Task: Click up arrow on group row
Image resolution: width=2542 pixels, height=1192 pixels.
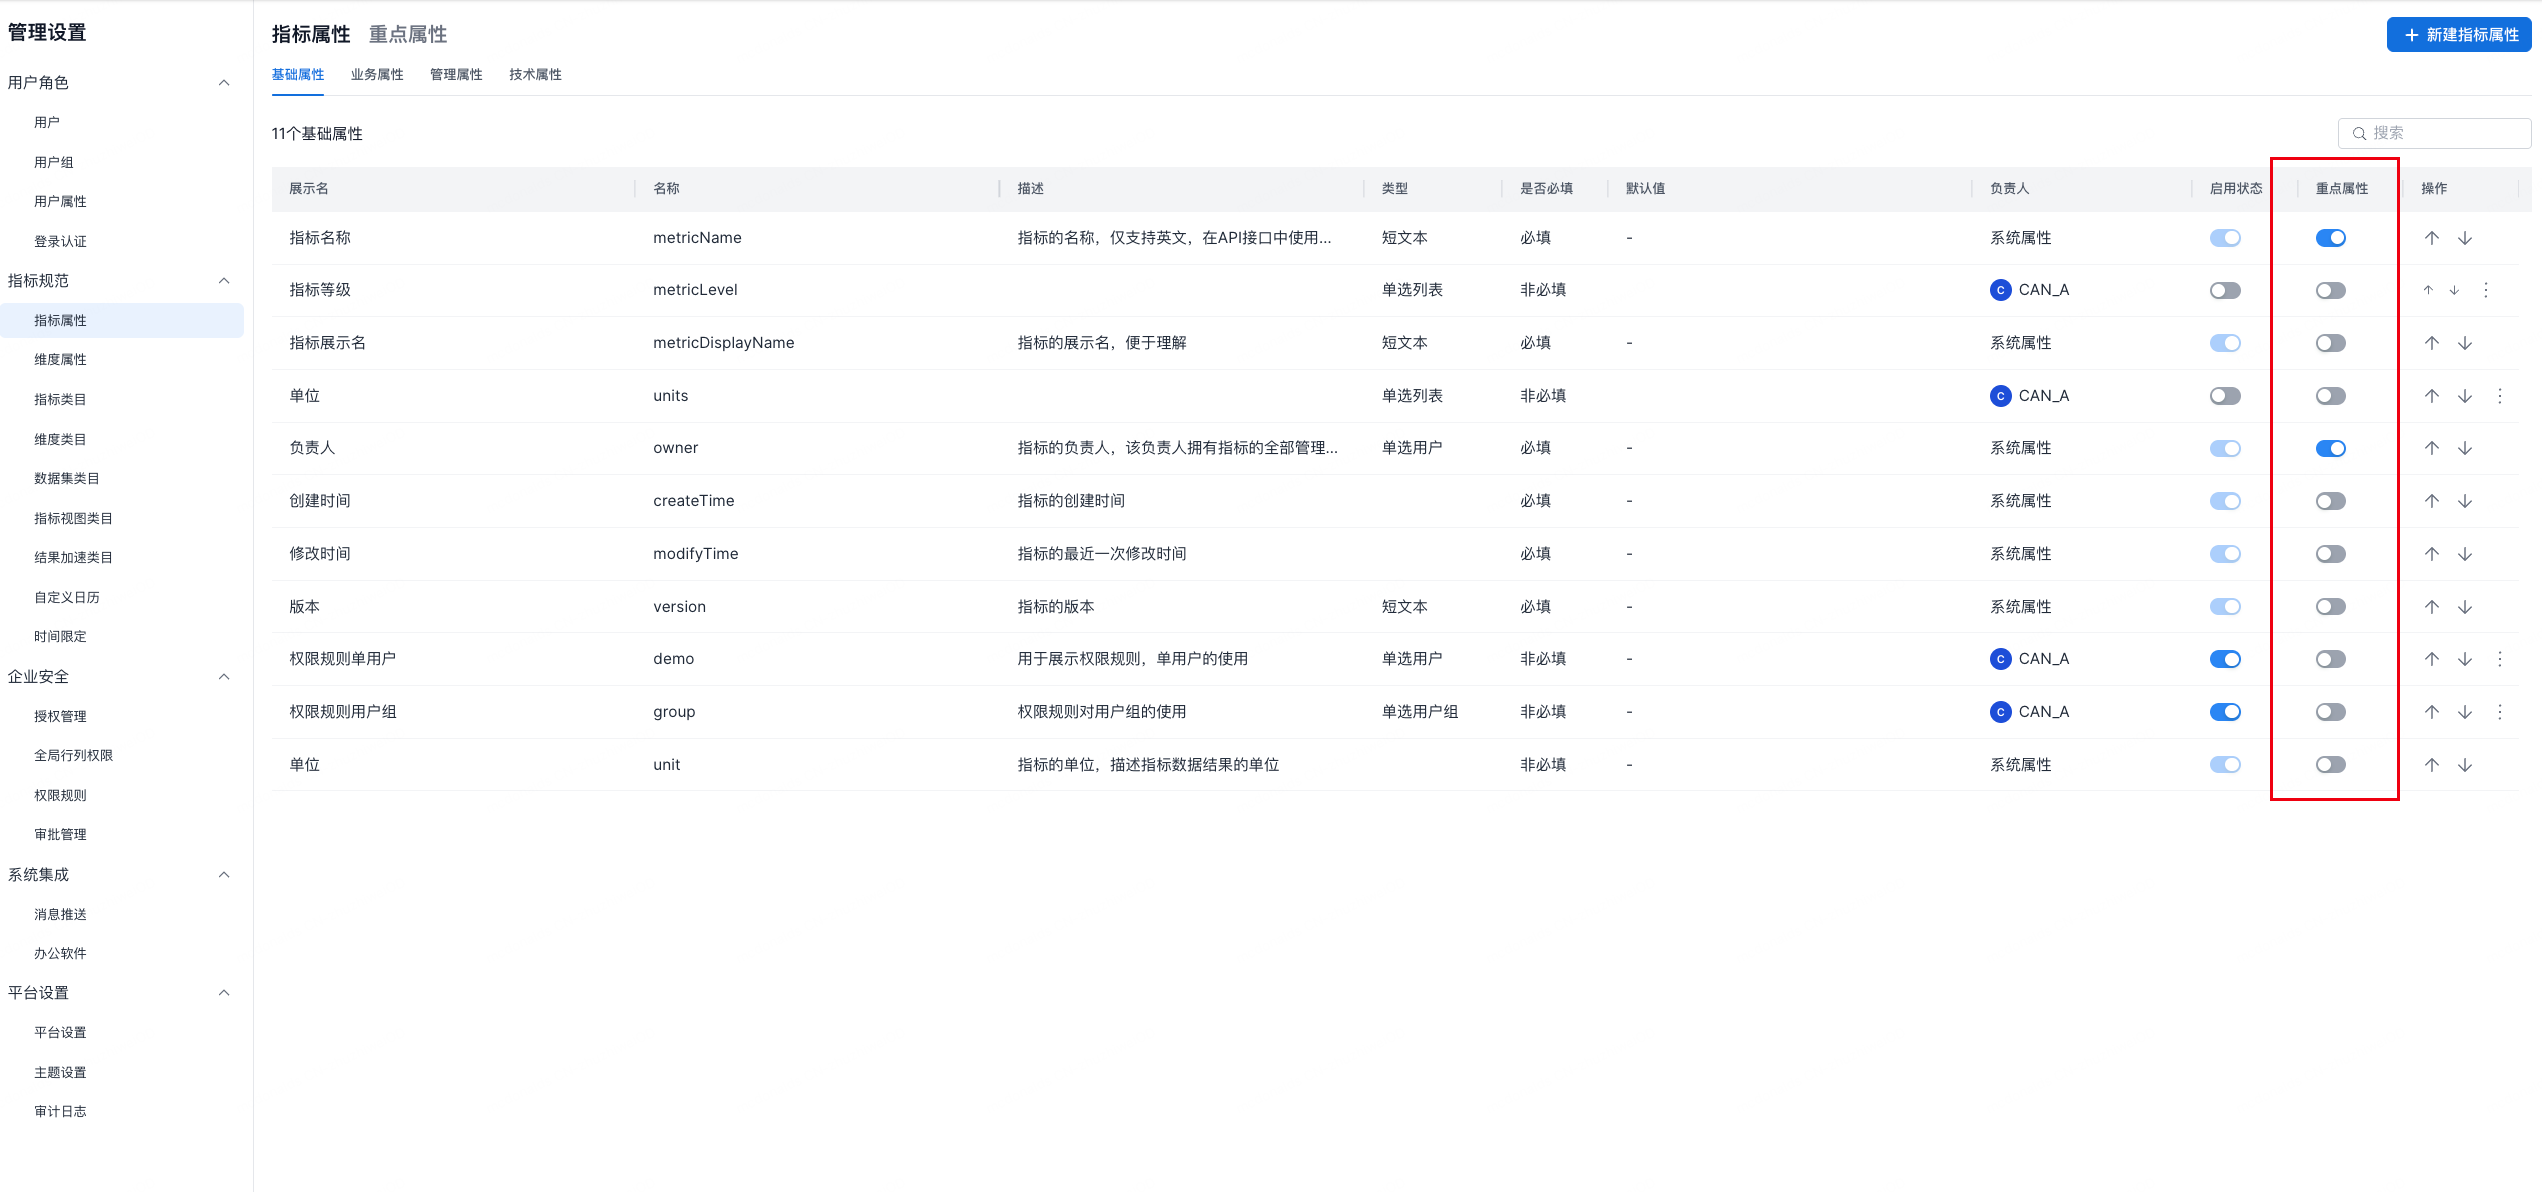Action: point(2431,712)
